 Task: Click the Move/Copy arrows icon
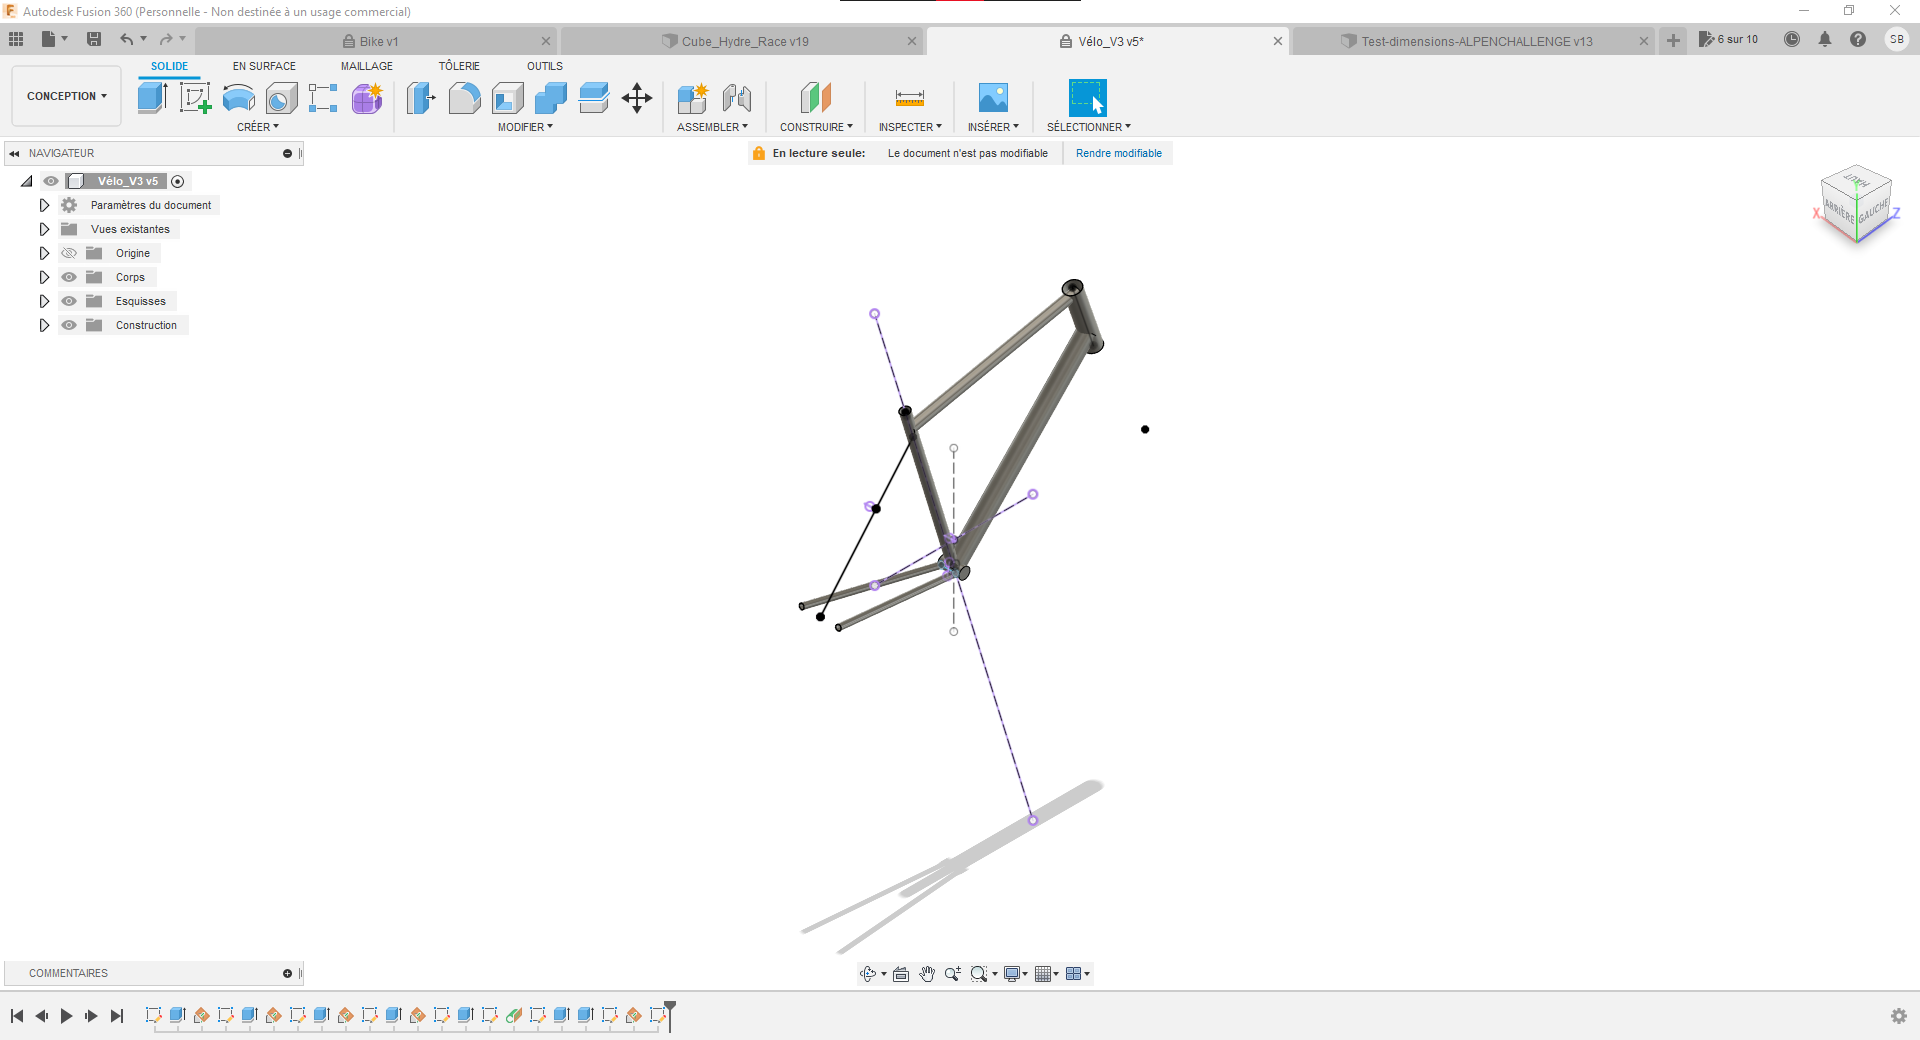click(637, 98)
